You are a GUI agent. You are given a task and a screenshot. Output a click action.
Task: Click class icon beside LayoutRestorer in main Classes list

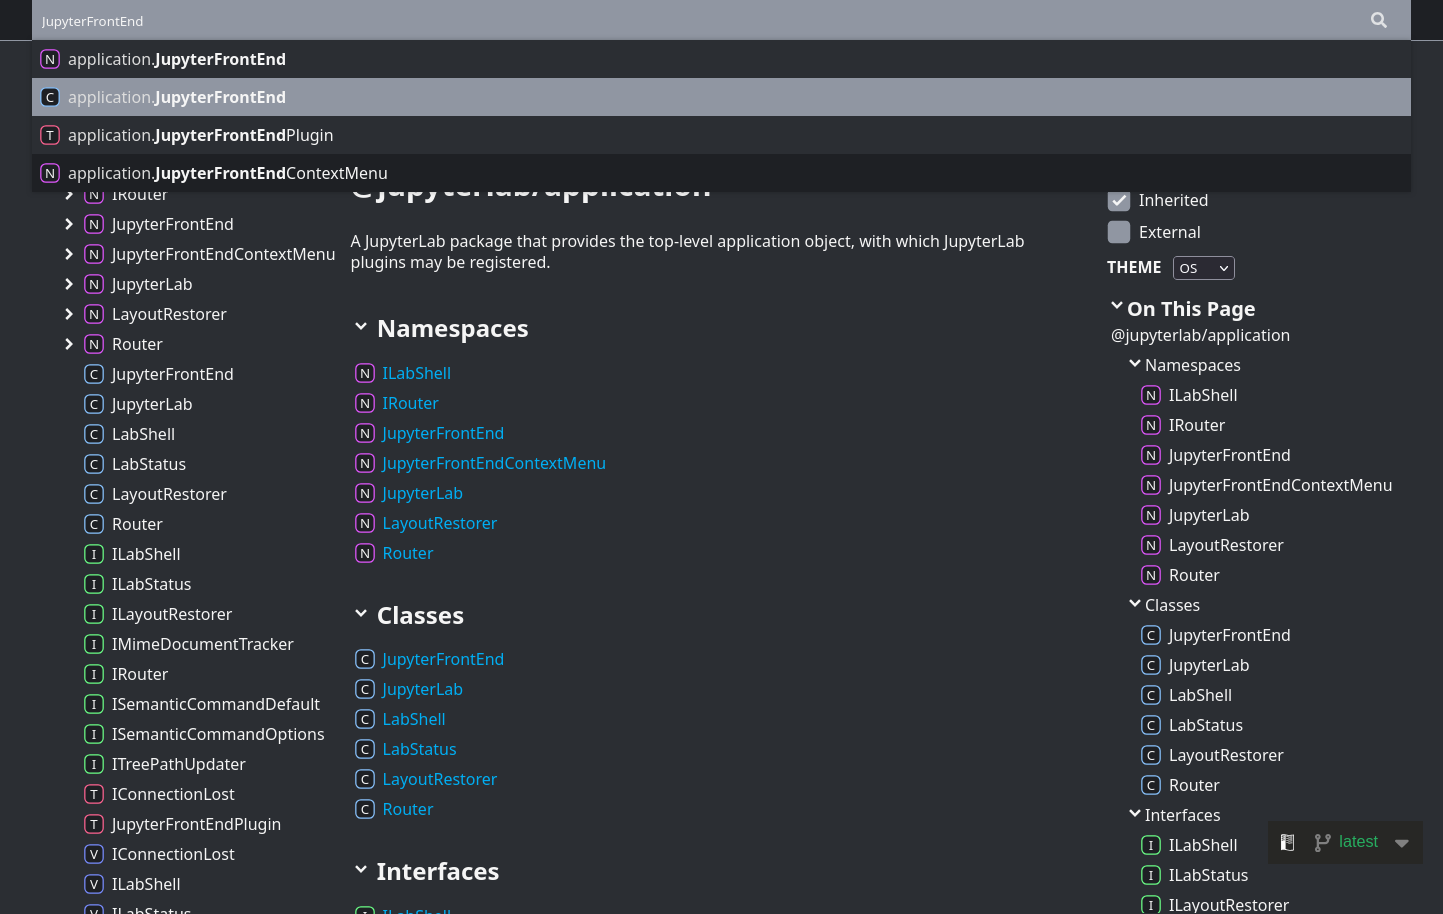[365, 779]
